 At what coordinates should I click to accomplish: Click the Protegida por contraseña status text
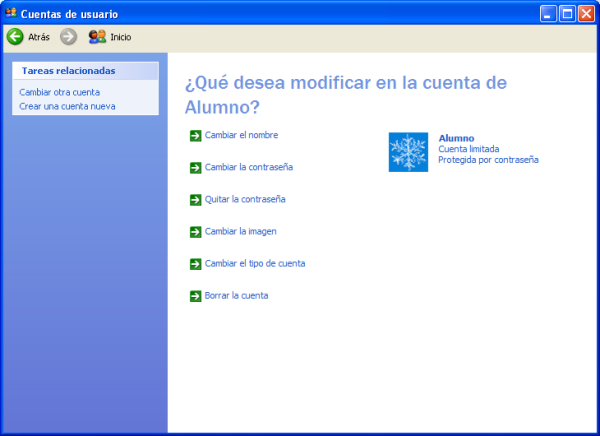pyautogui.click(x=488, y=159)
